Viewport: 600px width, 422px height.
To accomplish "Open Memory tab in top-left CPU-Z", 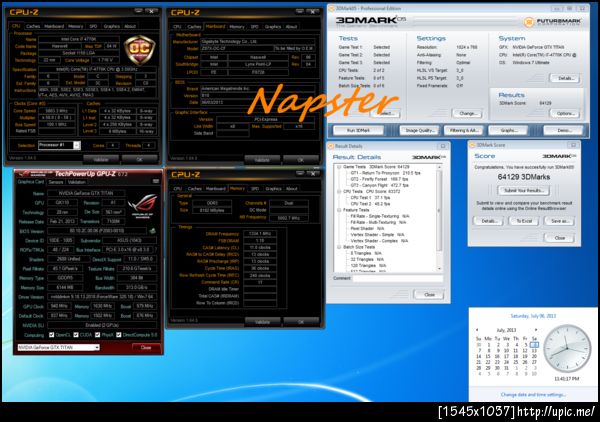I will point(75,26).
